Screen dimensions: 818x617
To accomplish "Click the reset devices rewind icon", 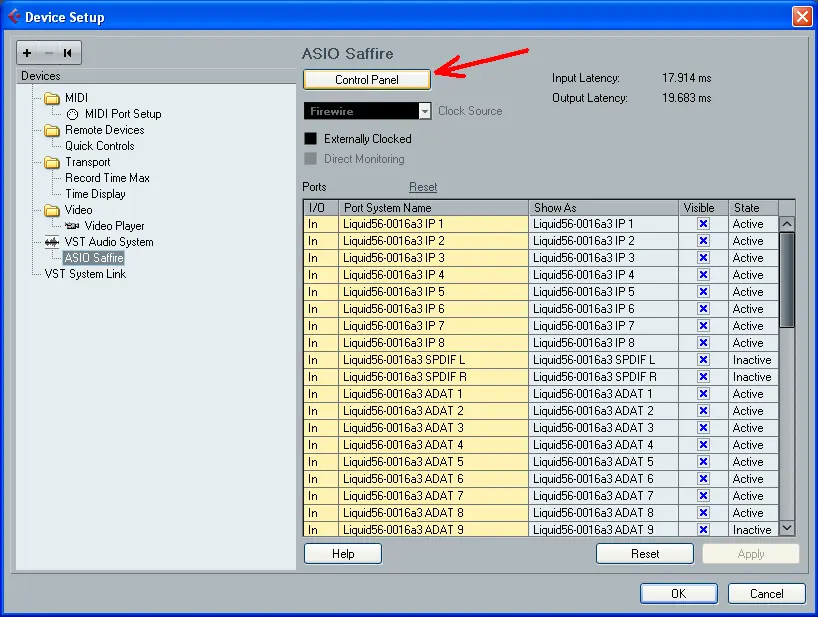I will point(67,53).
